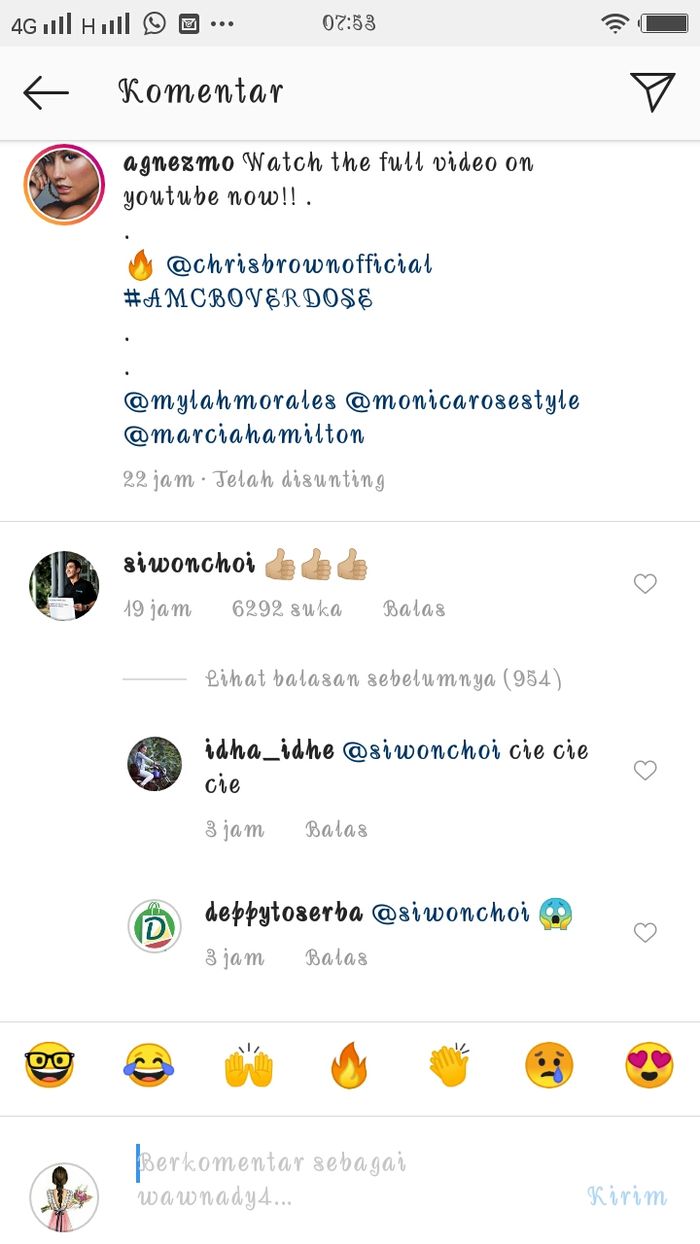Insert the raised hands emoji

click(x=249, y=1066)
